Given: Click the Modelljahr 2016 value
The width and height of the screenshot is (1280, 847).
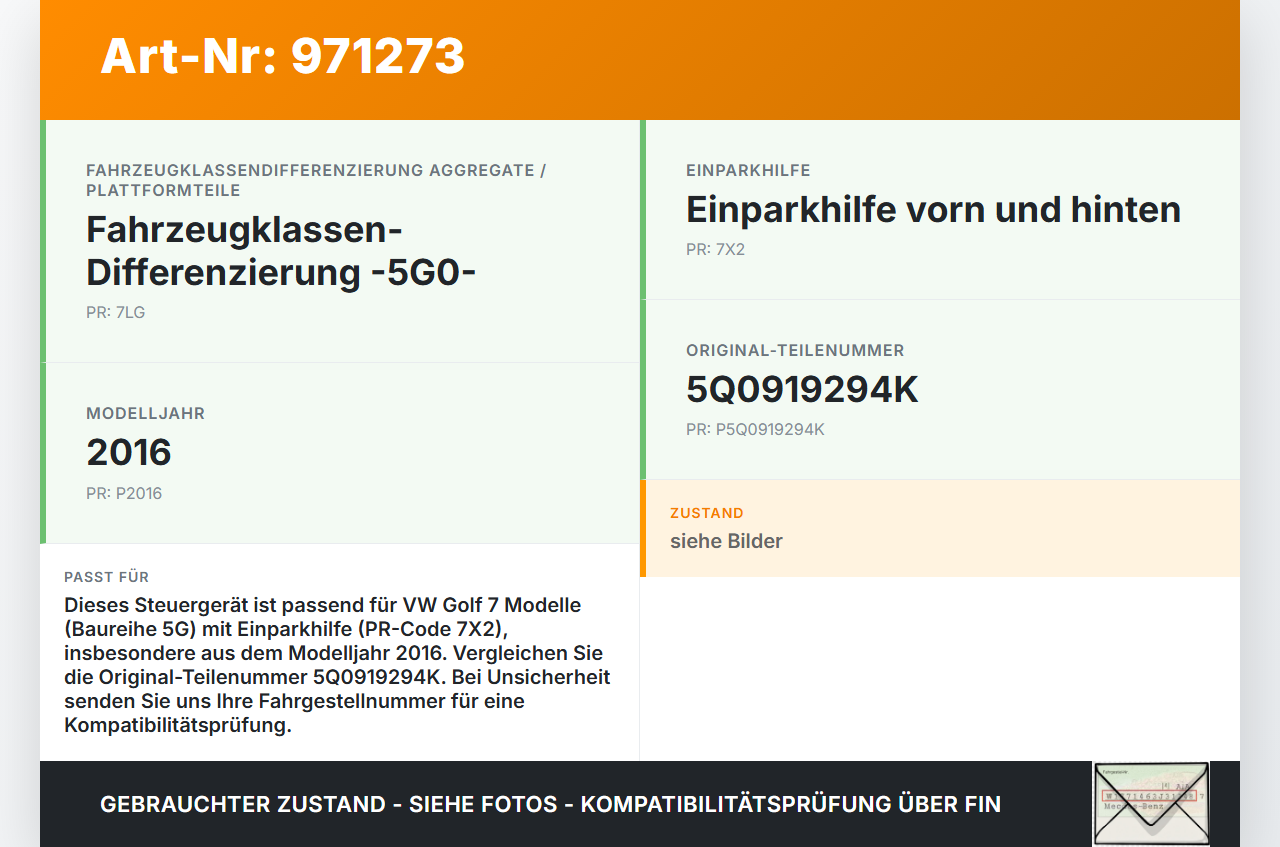Looking at the screenshot, I should [x=129, y=452].
